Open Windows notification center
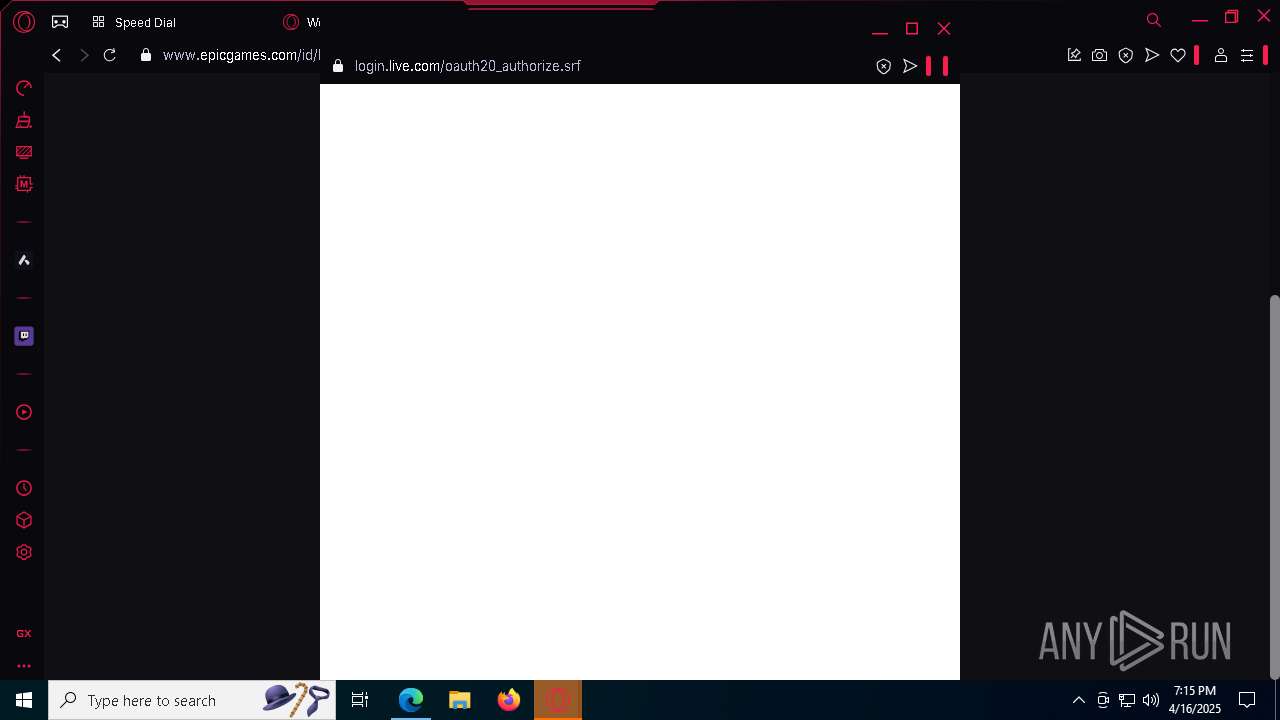 pos(1247,700)
